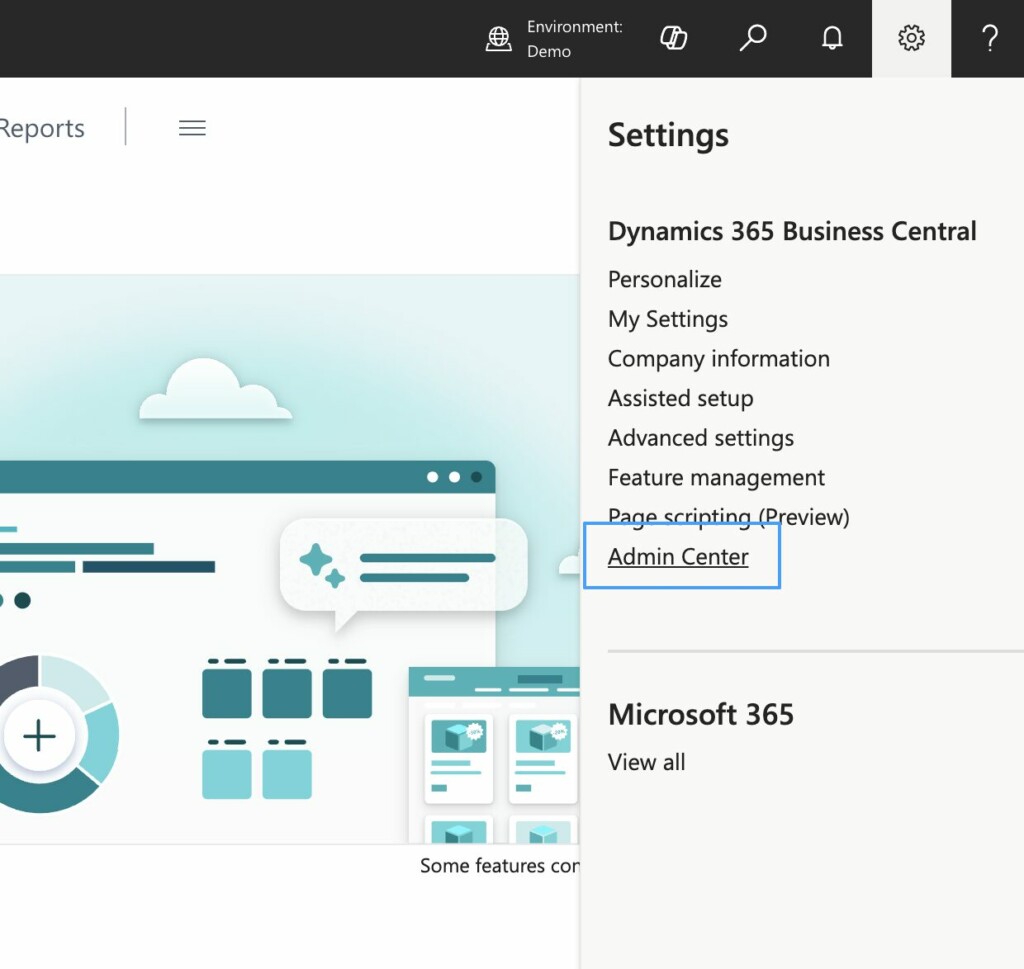
Task: Start Page scripting (Preview)
Action: [728, 517]
